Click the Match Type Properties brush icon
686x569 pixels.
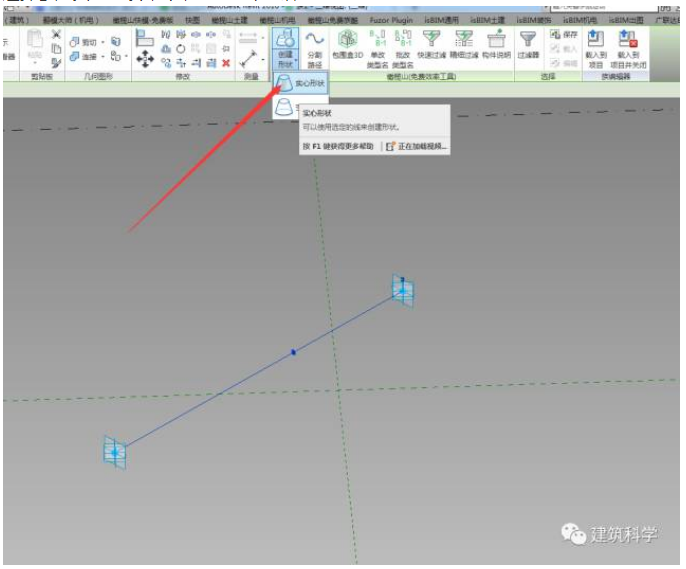(56, 63)
